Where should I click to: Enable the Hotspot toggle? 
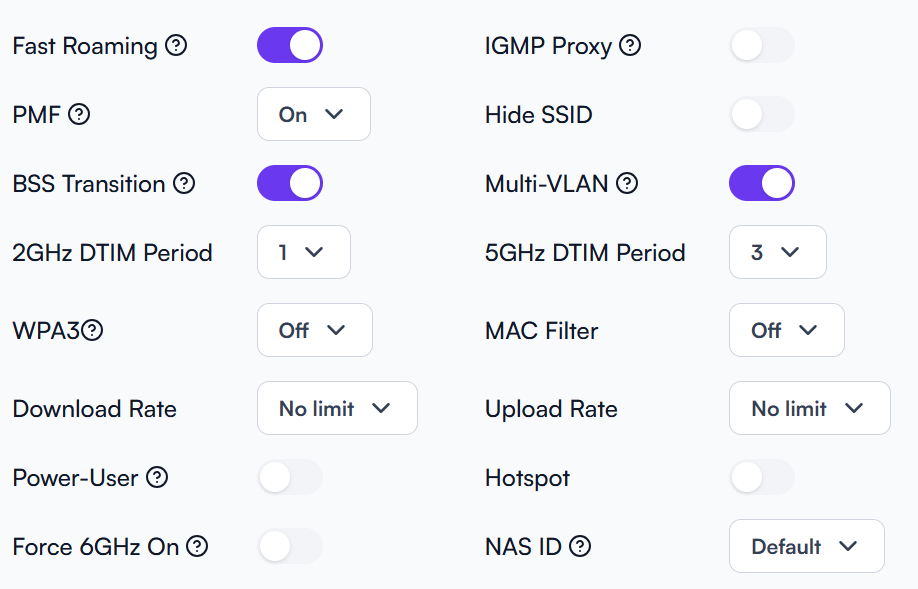pyautogui.click(x=762, y=477)
